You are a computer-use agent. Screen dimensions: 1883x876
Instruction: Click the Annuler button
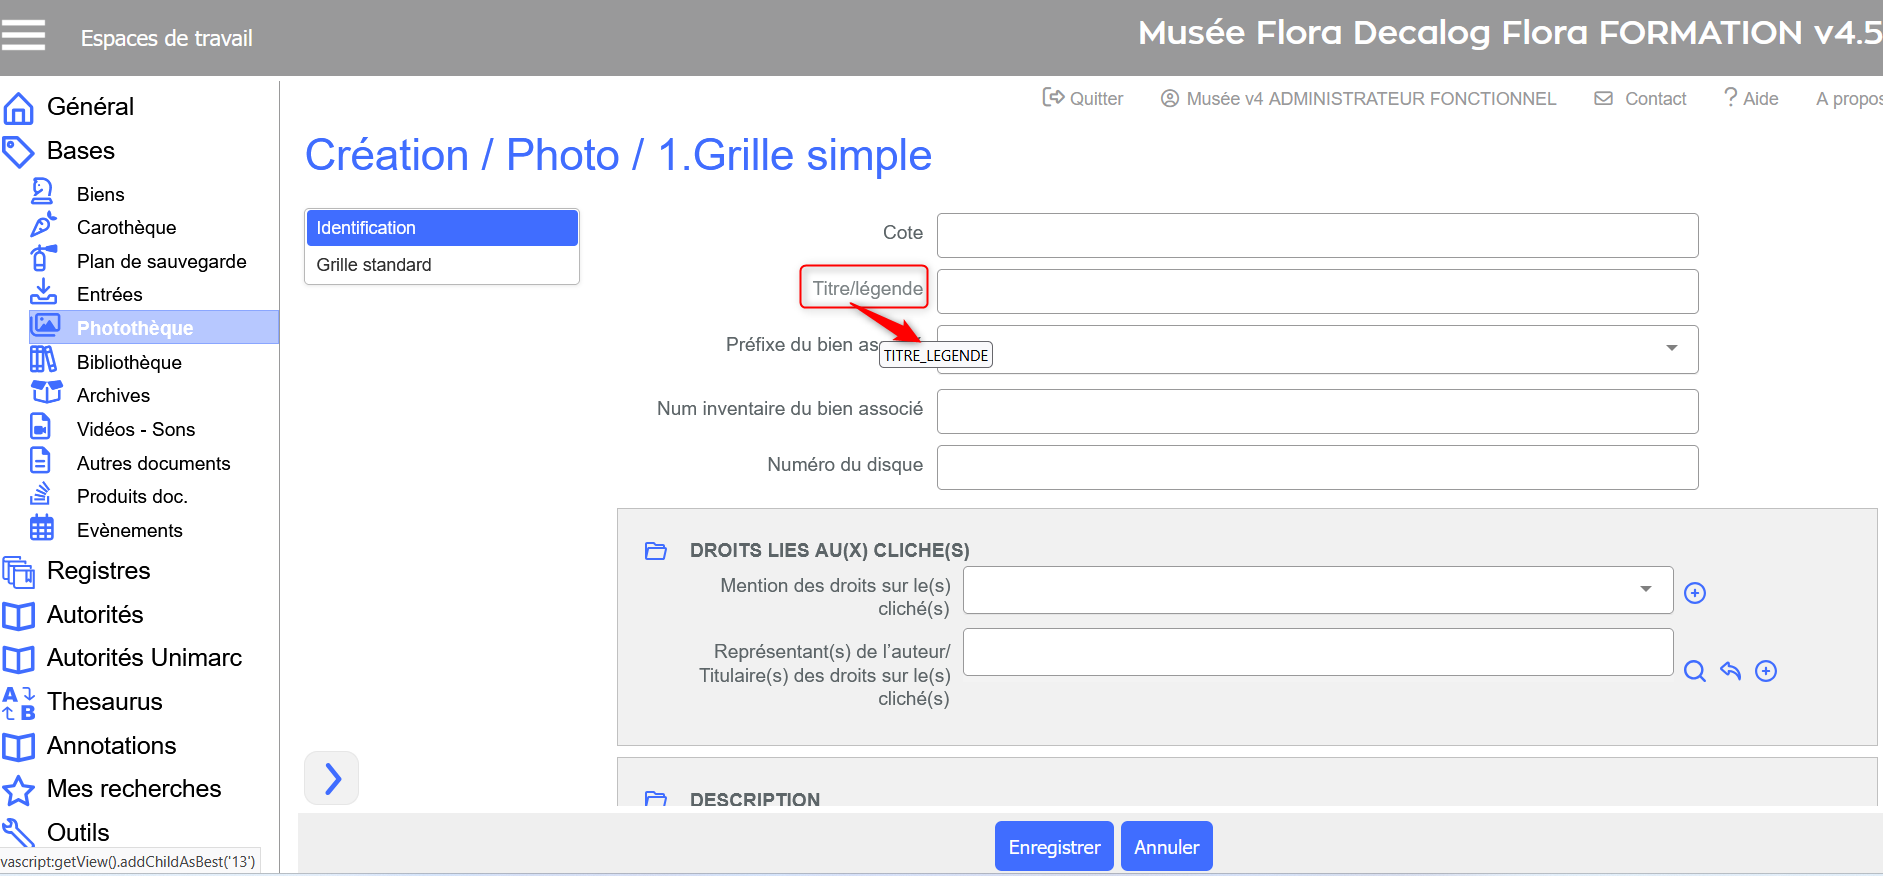[1166, 847]
